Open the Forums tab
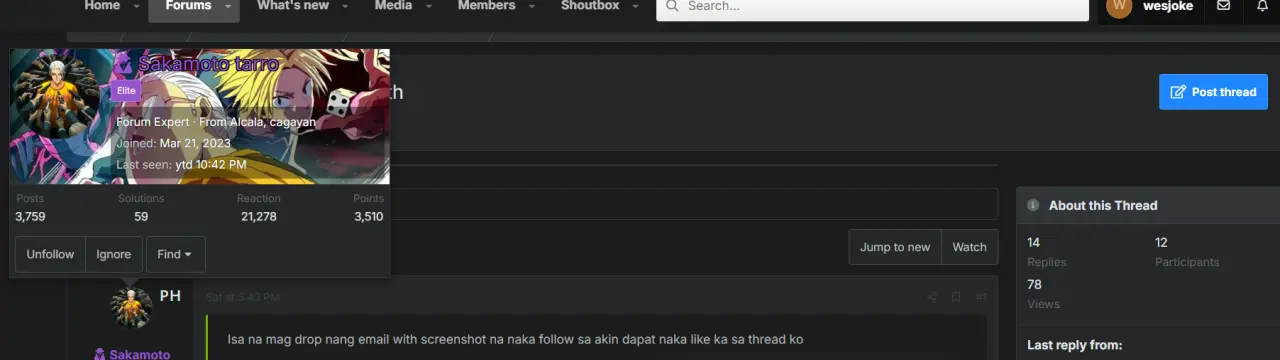 point(188,6)
